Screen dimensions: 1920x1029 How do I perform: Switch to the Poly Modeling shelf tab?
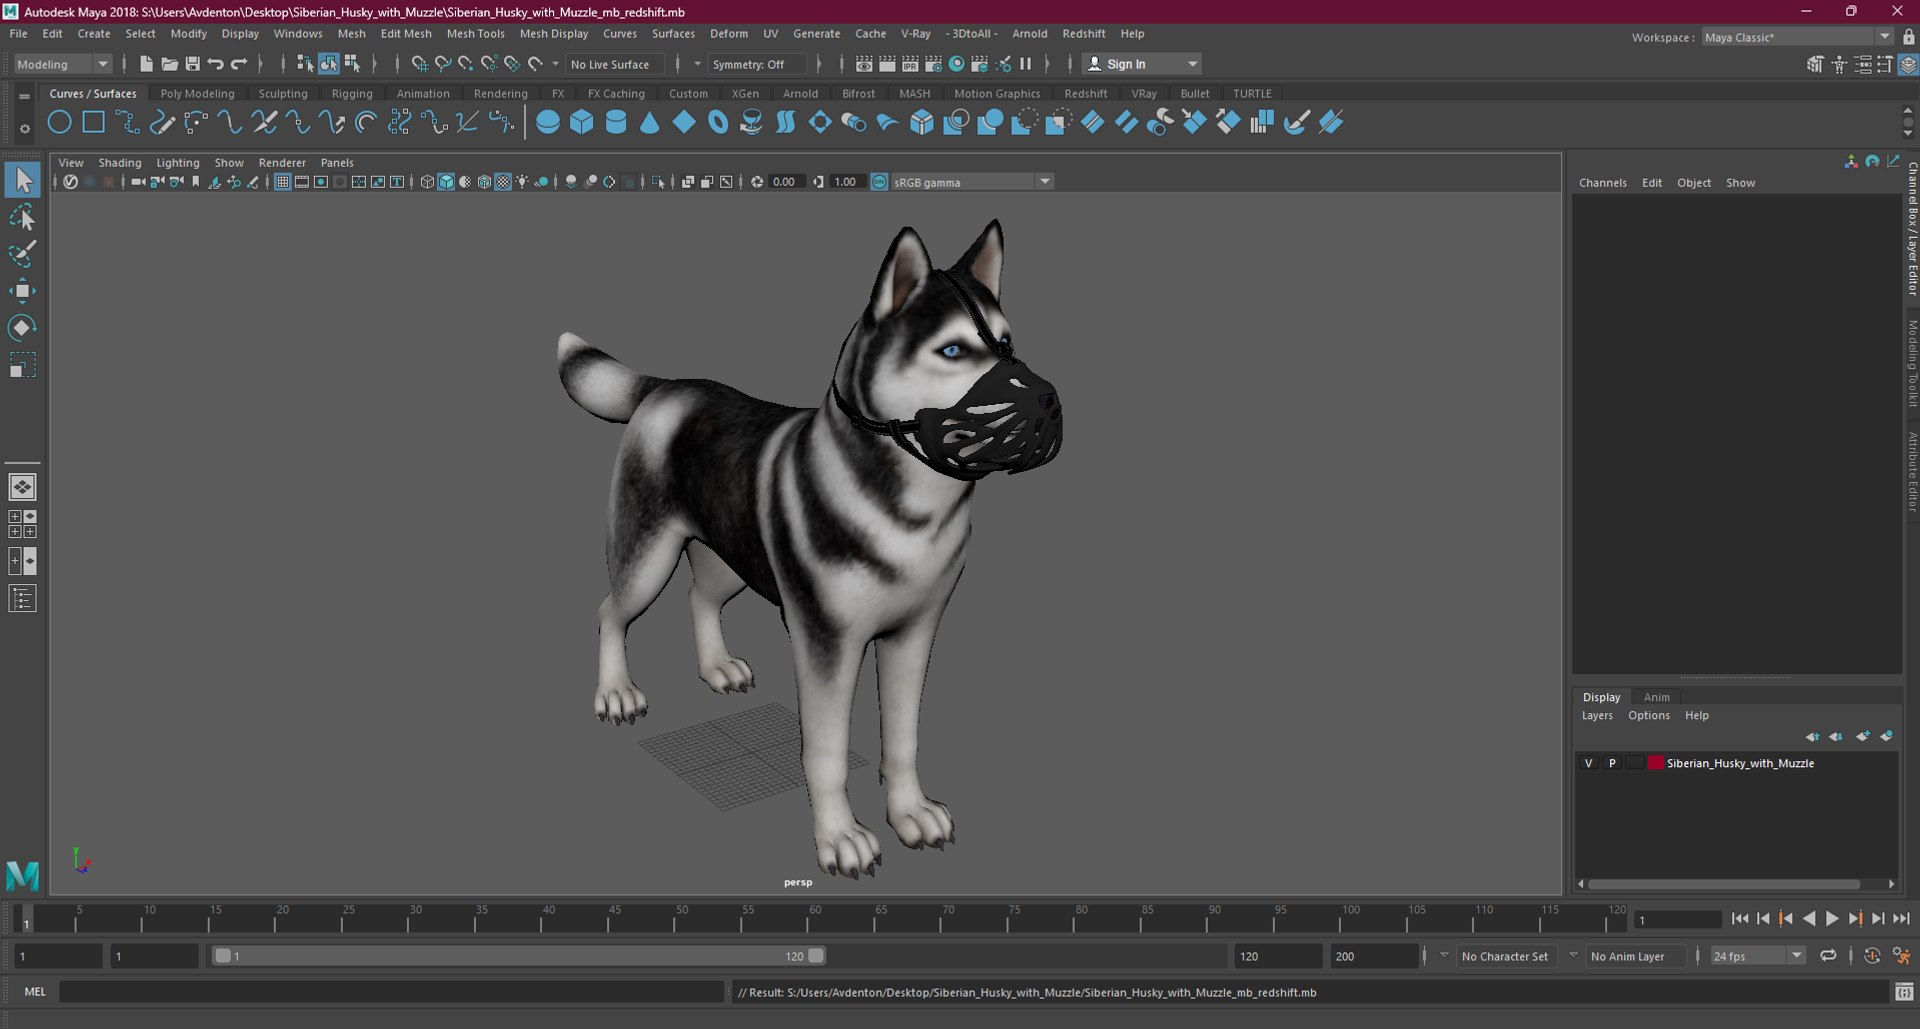[x=197, y=93]
